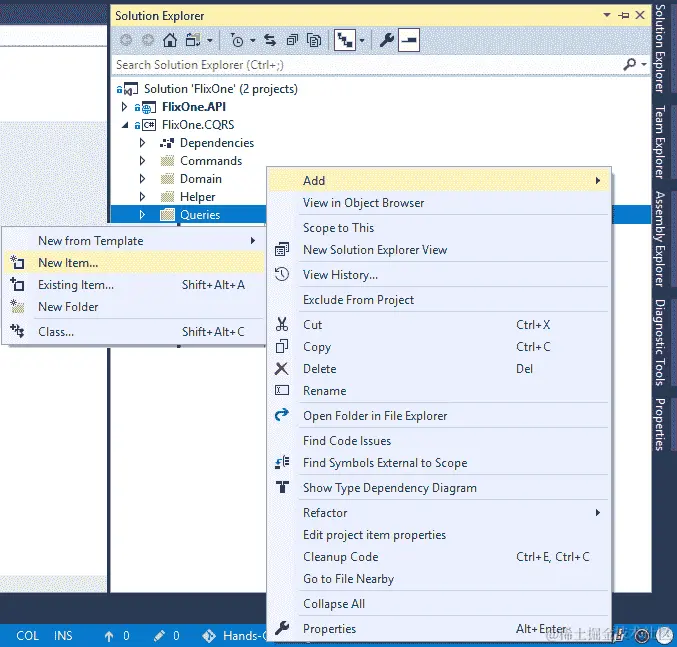
Task: Expand the Dependencies node
Action: [142, 143]
